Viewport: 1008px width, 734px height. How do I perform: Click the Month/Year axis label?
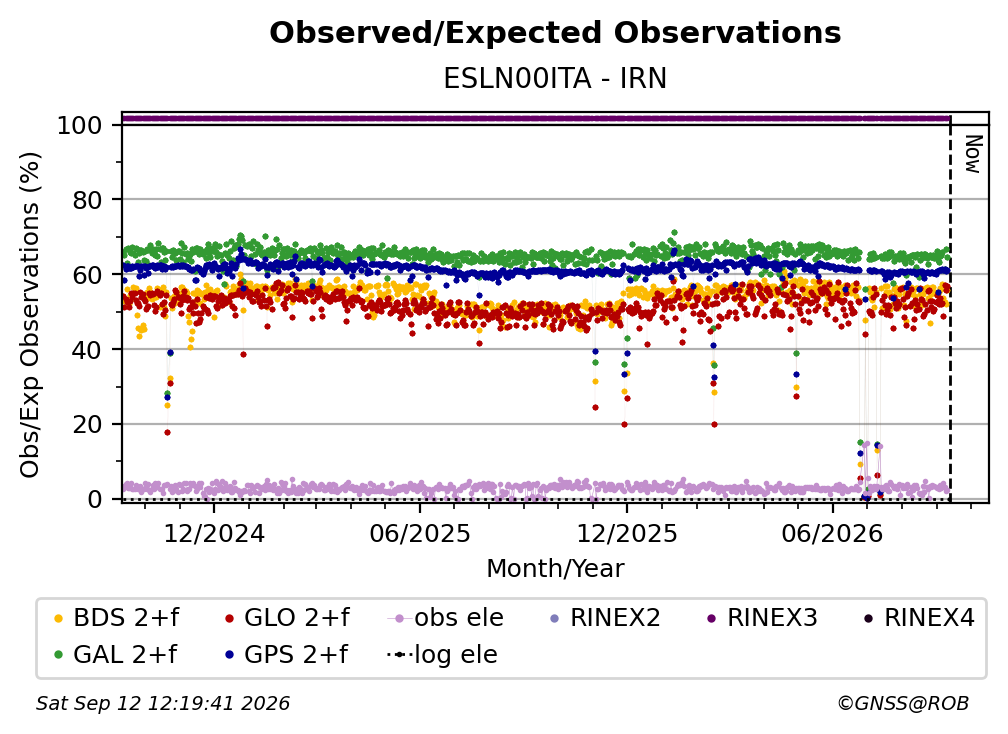555,569
